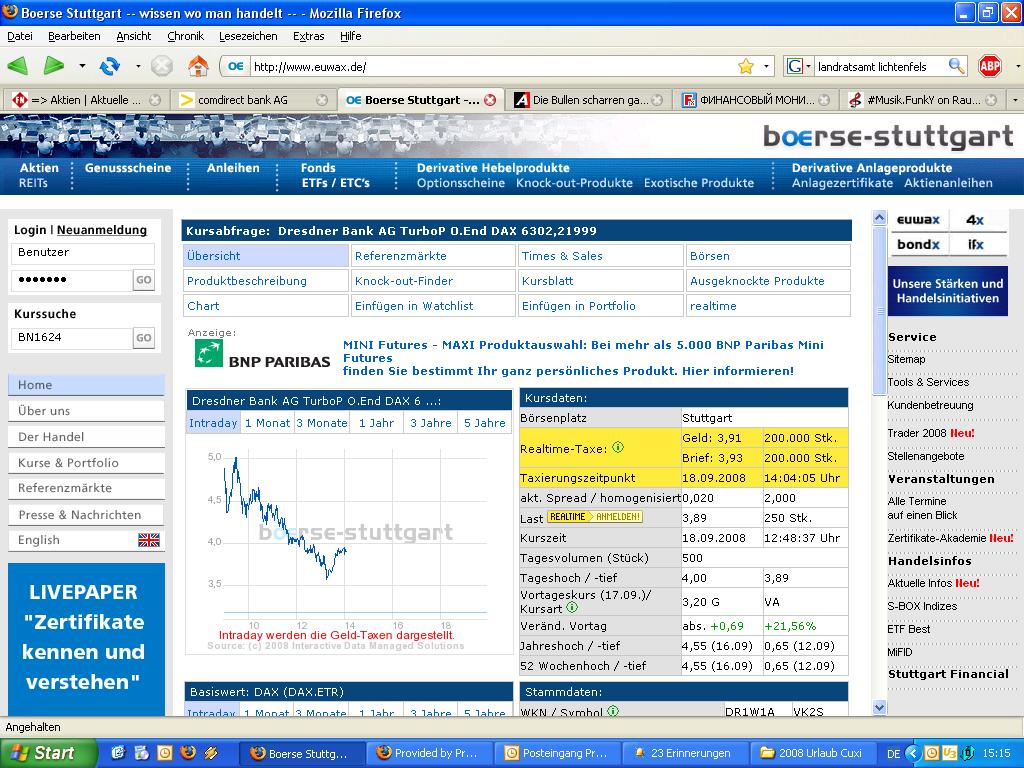The image size is (1024, 768).
Task: Click the DE language indicator in tray
Action: pyautogui.click(x=893, y=753)
